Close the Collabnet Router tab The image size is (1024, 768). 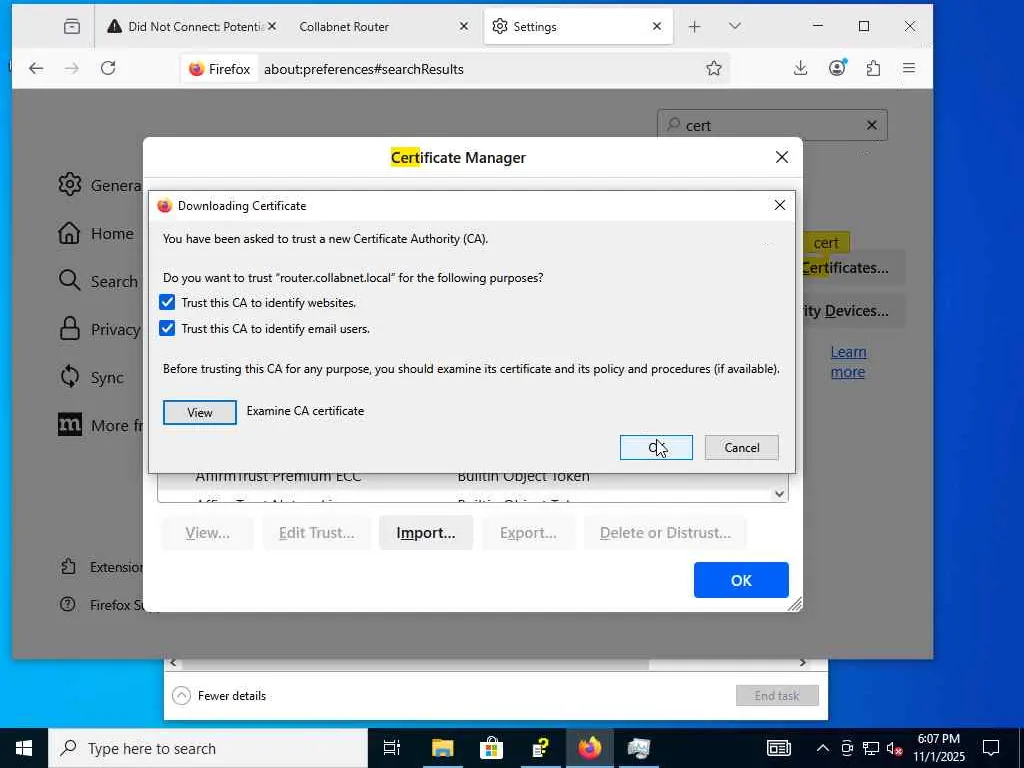(x=464, y=26)
